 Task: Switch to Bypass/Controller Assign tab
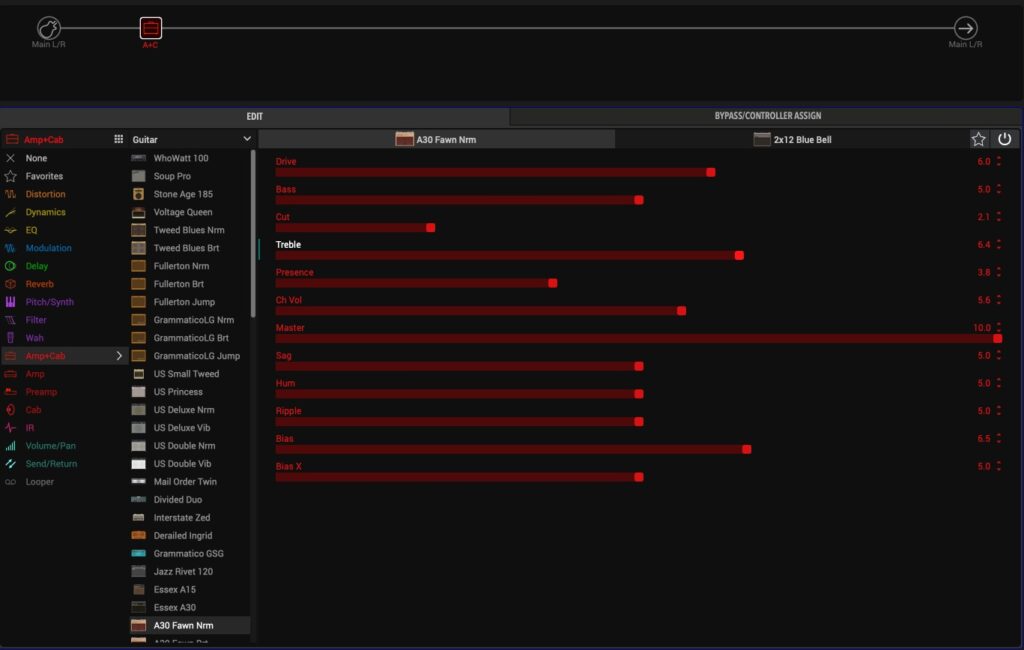point(767,116)
